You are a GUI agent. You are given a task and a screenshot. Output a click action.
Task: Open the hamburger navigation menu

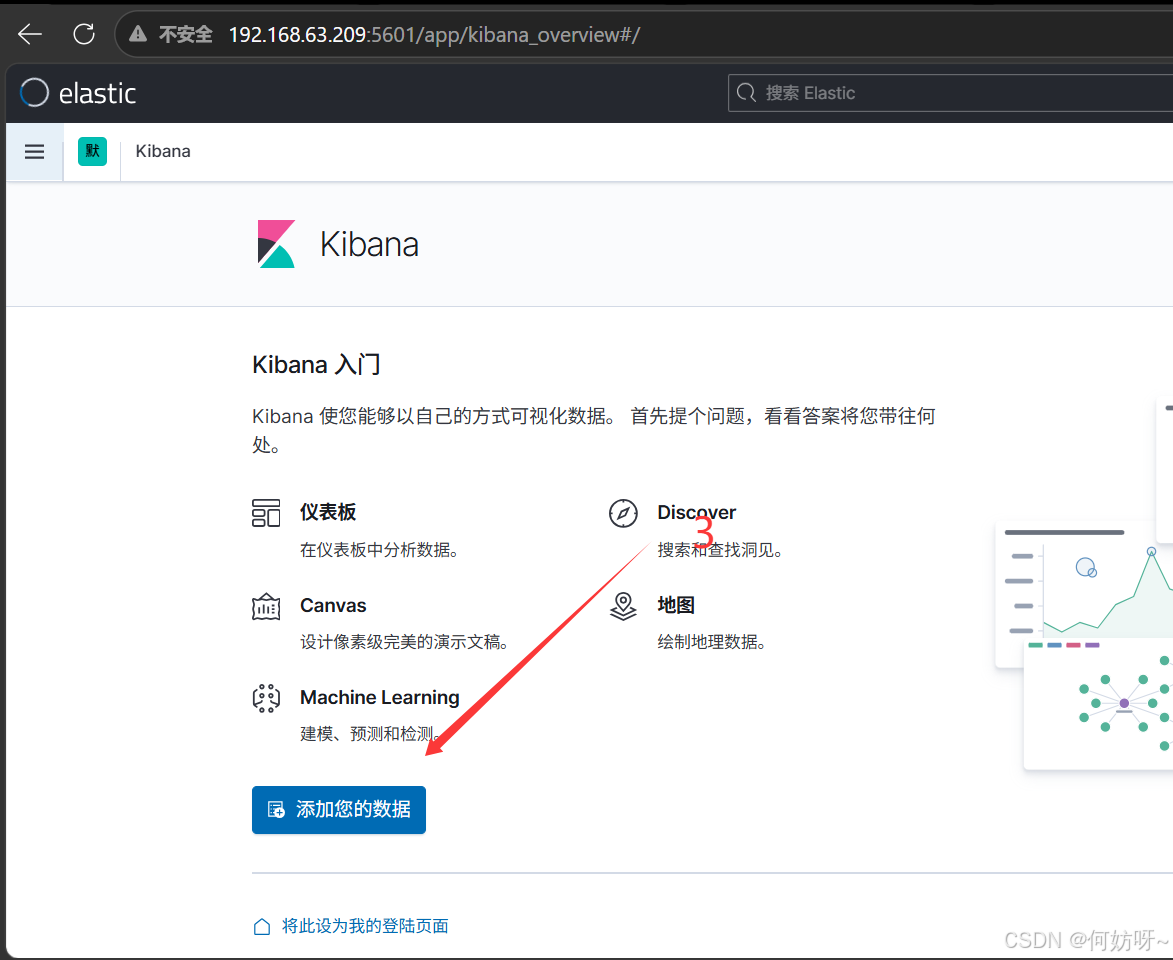tap(34, 152)
